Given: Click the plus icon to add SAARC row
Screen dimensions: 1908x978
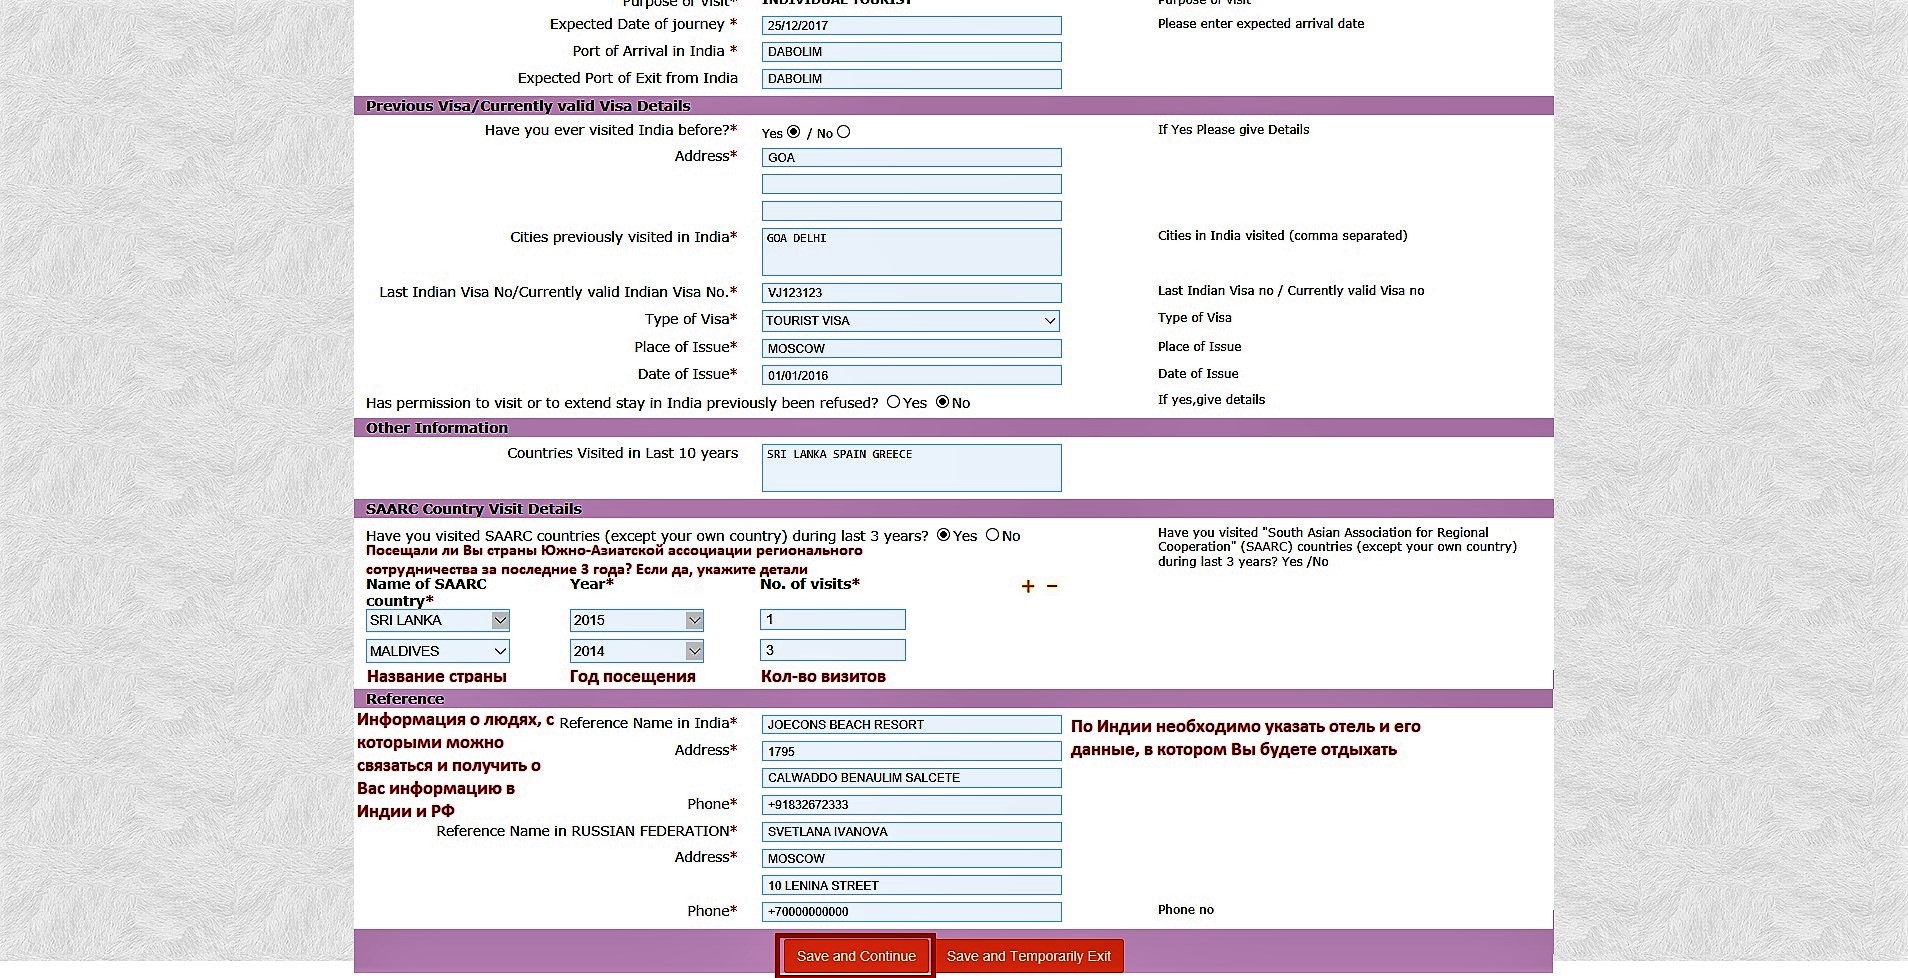Looking at the screenshot, I should click(1027, 587).
